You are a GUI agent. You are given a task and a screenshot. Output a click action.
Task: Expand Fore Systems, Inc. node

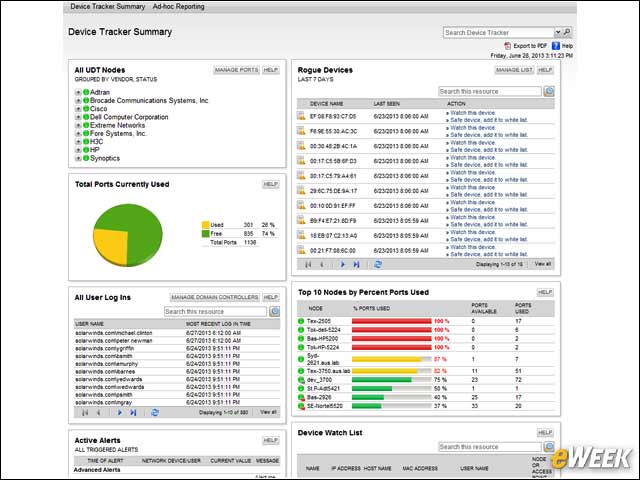[78, 133]
